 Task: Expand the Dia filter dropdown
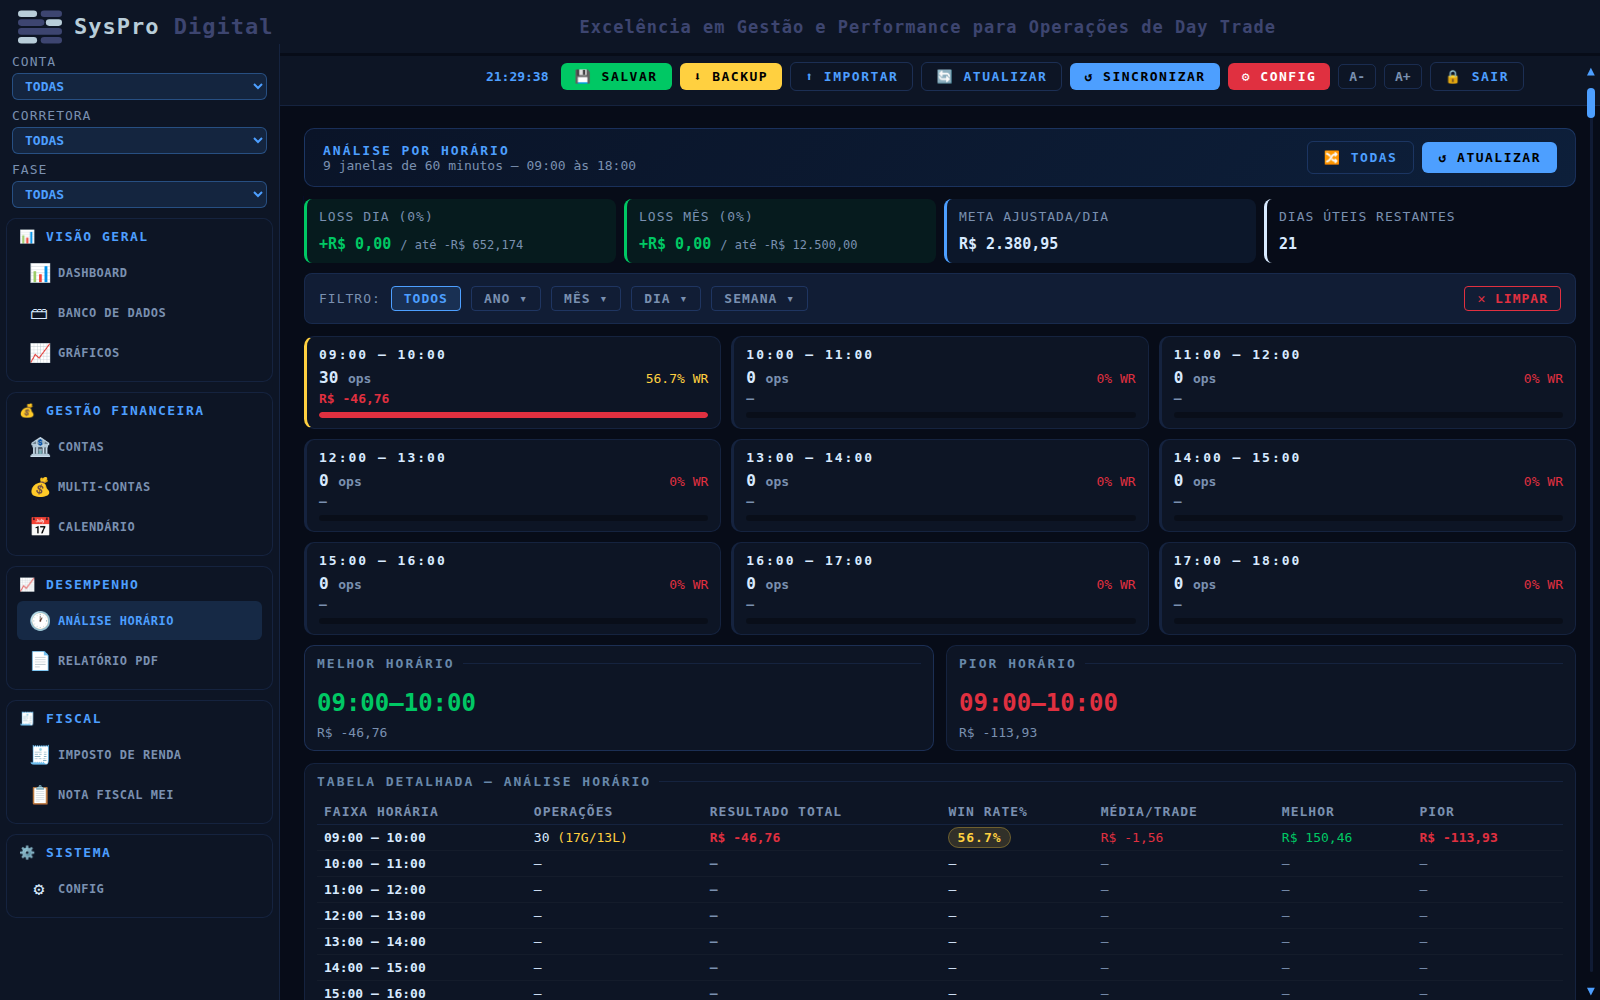click(x=666, y=299)
